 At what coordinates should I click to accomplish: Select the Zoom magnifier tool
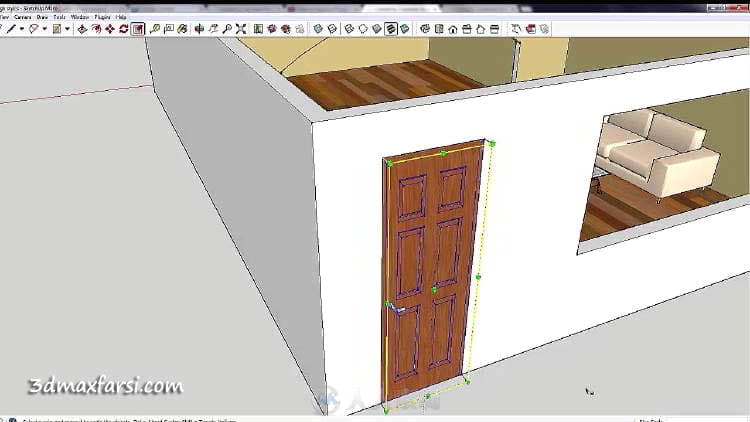coord(227,29)
